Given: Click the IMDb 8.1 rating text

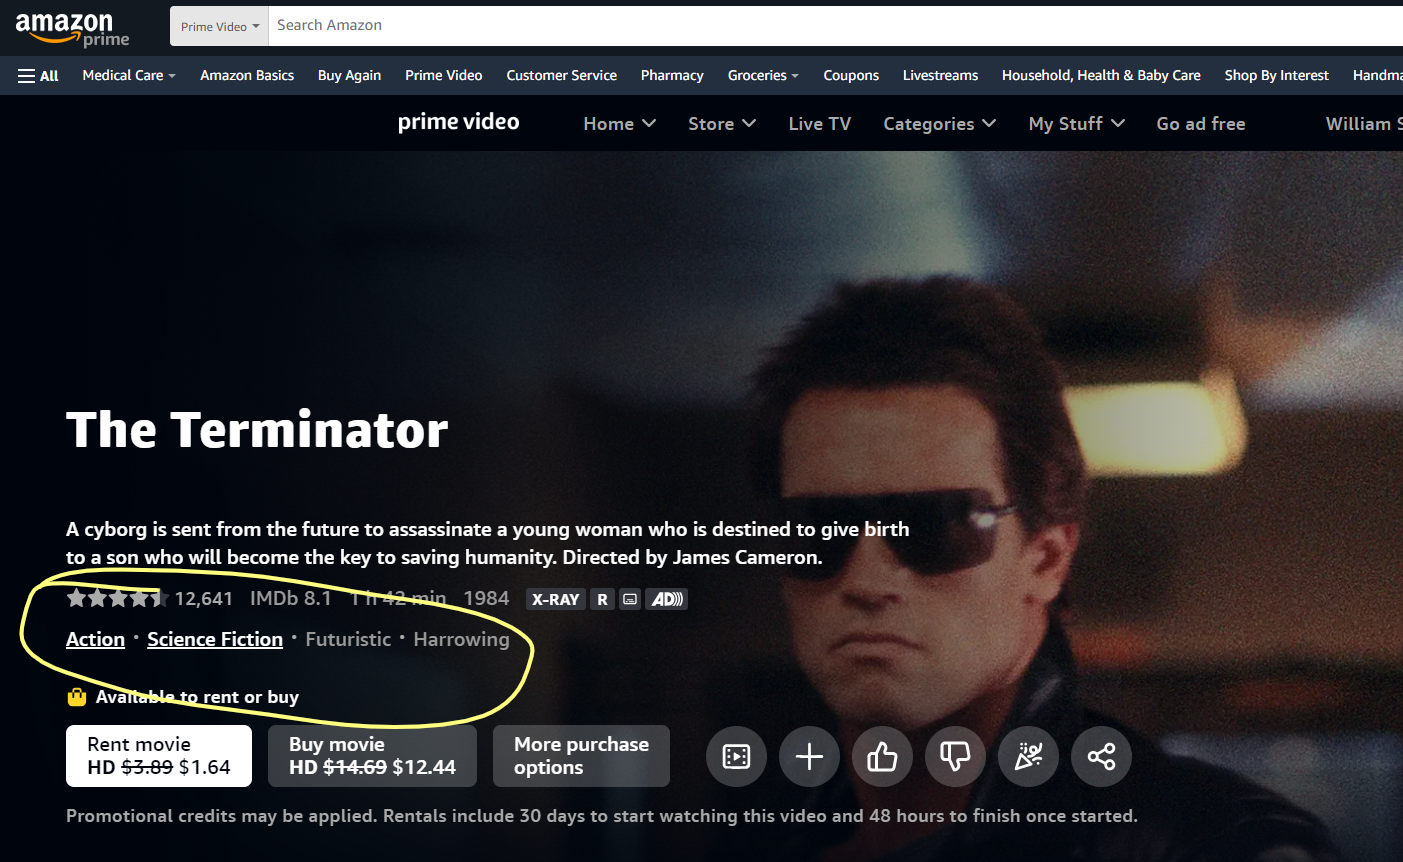Looking at the screenshot, I should pyautogui.click(x=290, y=599).
